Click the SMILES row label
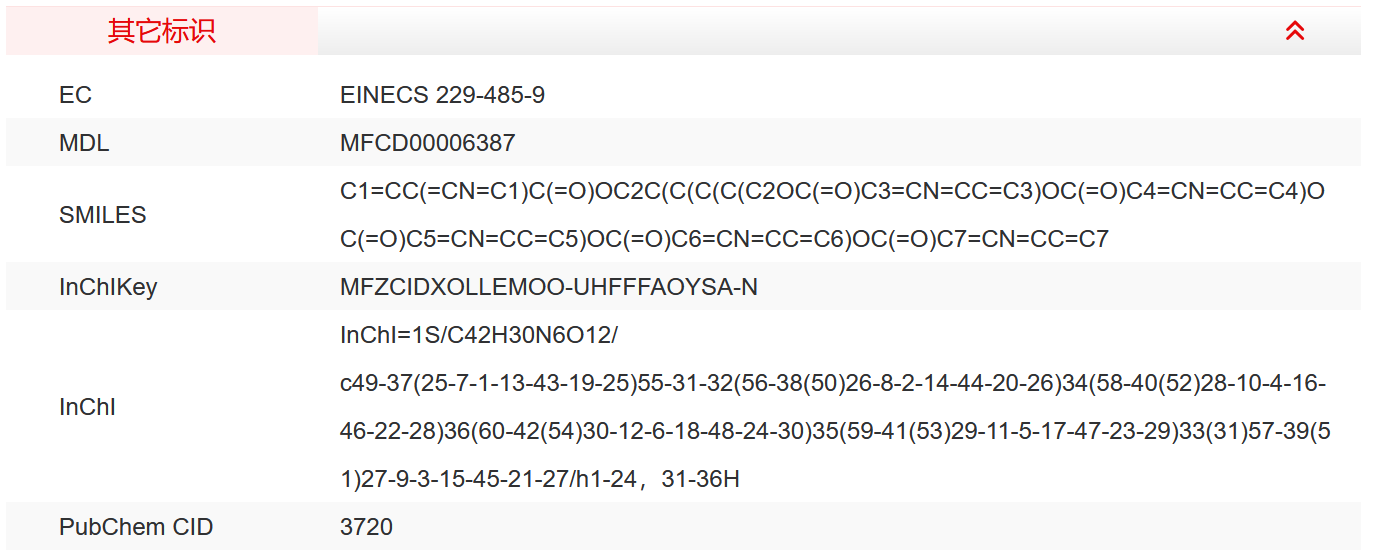The height and width of the screenshot is (552, 1387). [x=103, y=215]
